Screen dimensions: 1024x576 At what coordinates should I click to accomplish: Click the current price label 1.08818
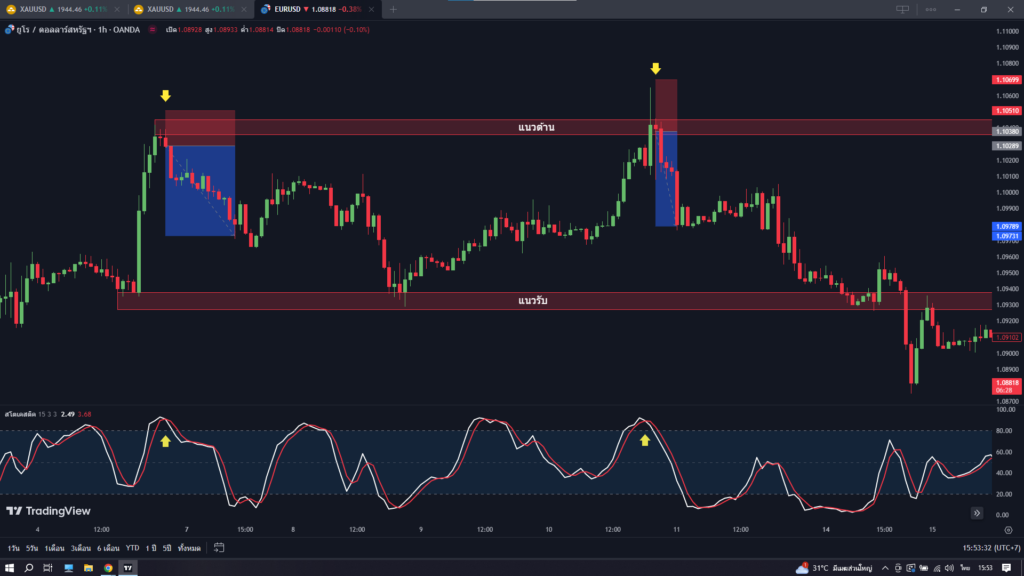pos(1006,386)
